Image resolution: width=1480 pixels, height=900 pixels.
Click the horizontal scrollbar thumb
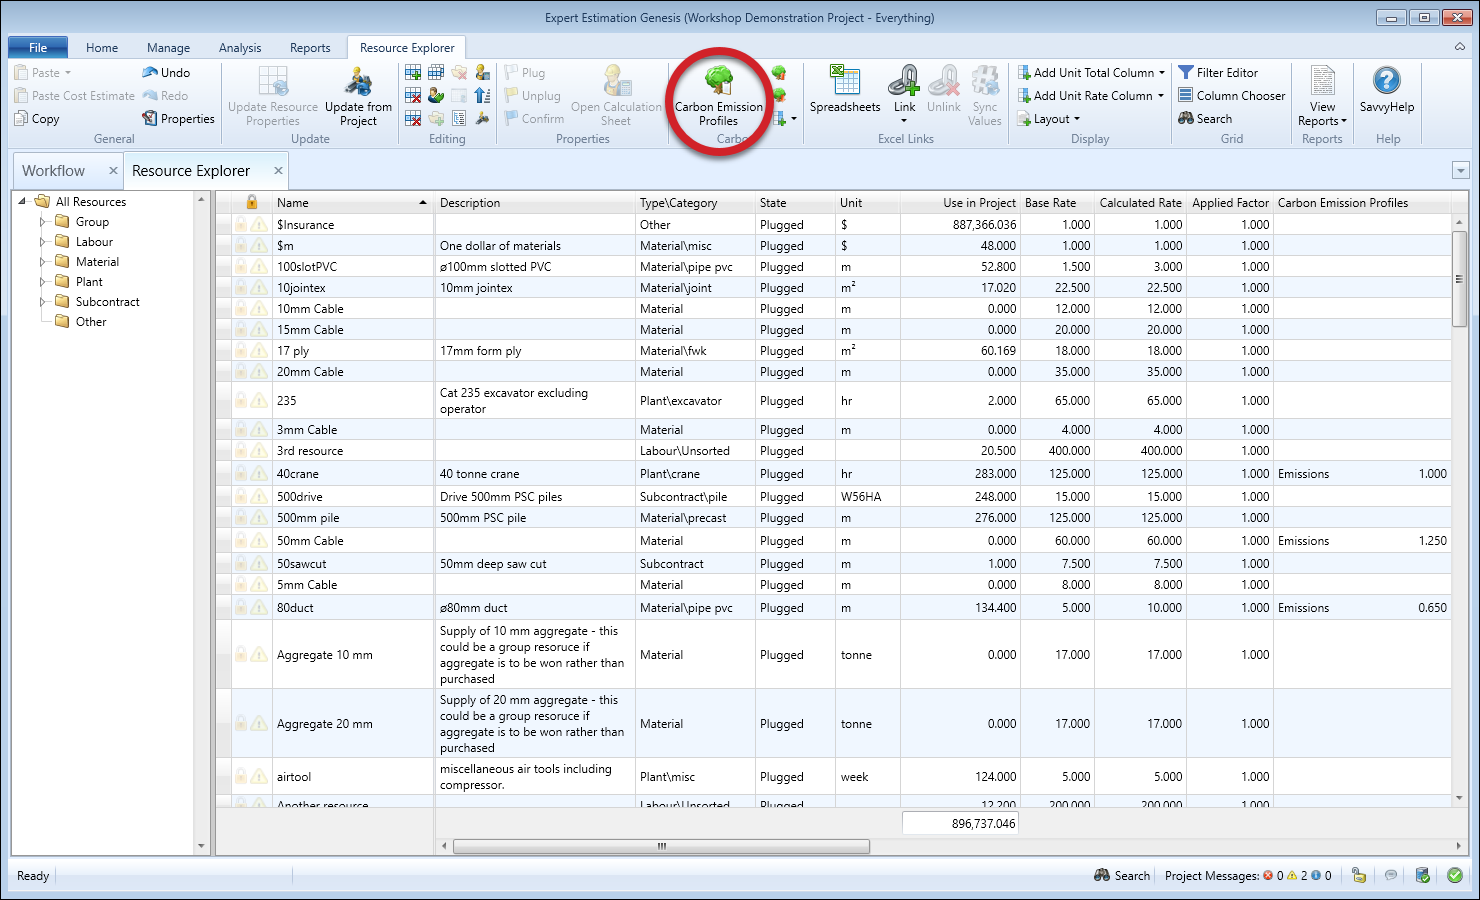click(661, 846)
